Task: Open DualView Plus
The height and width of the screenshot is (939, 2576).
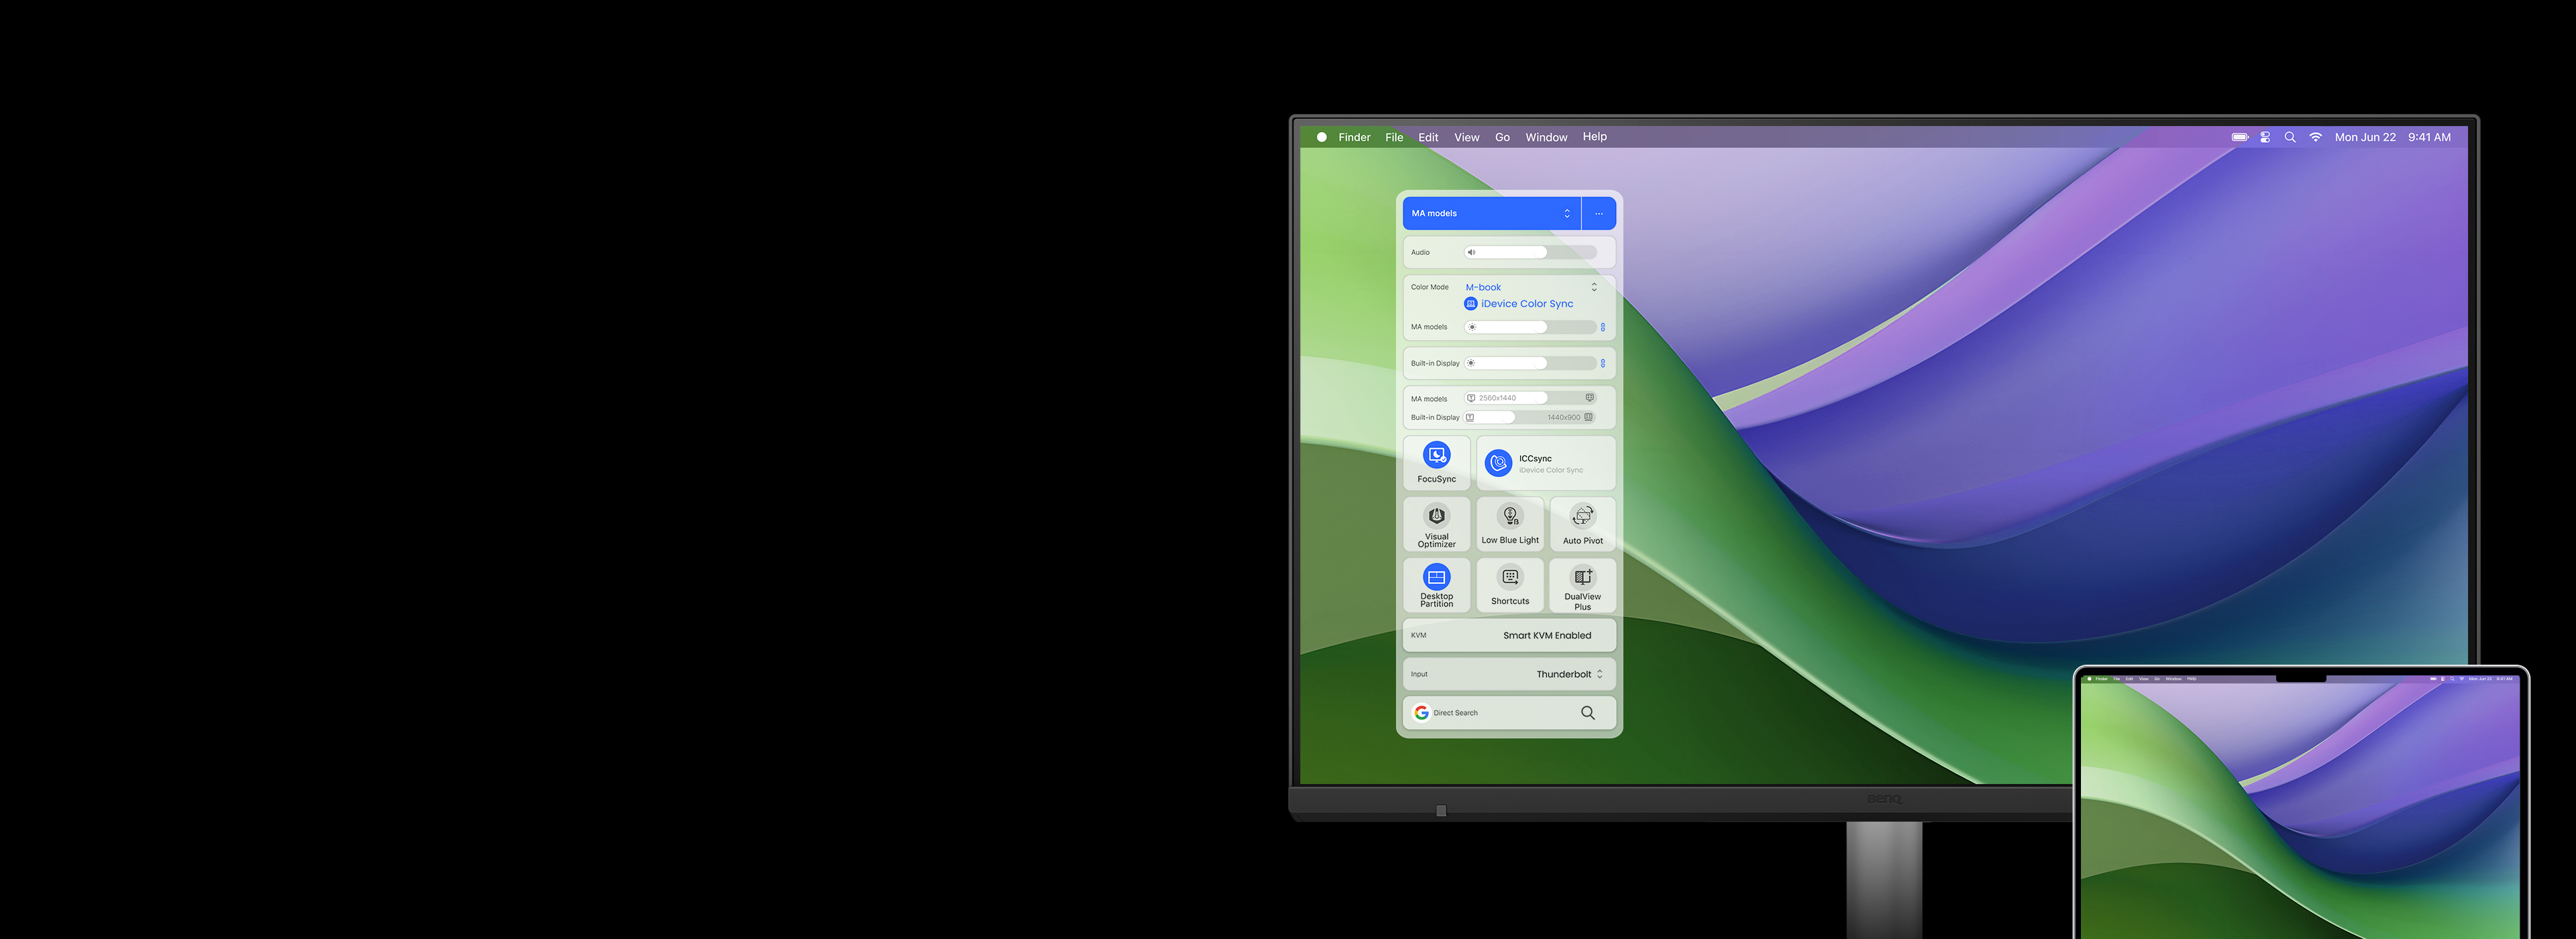Action: (x=1583, y=585)
